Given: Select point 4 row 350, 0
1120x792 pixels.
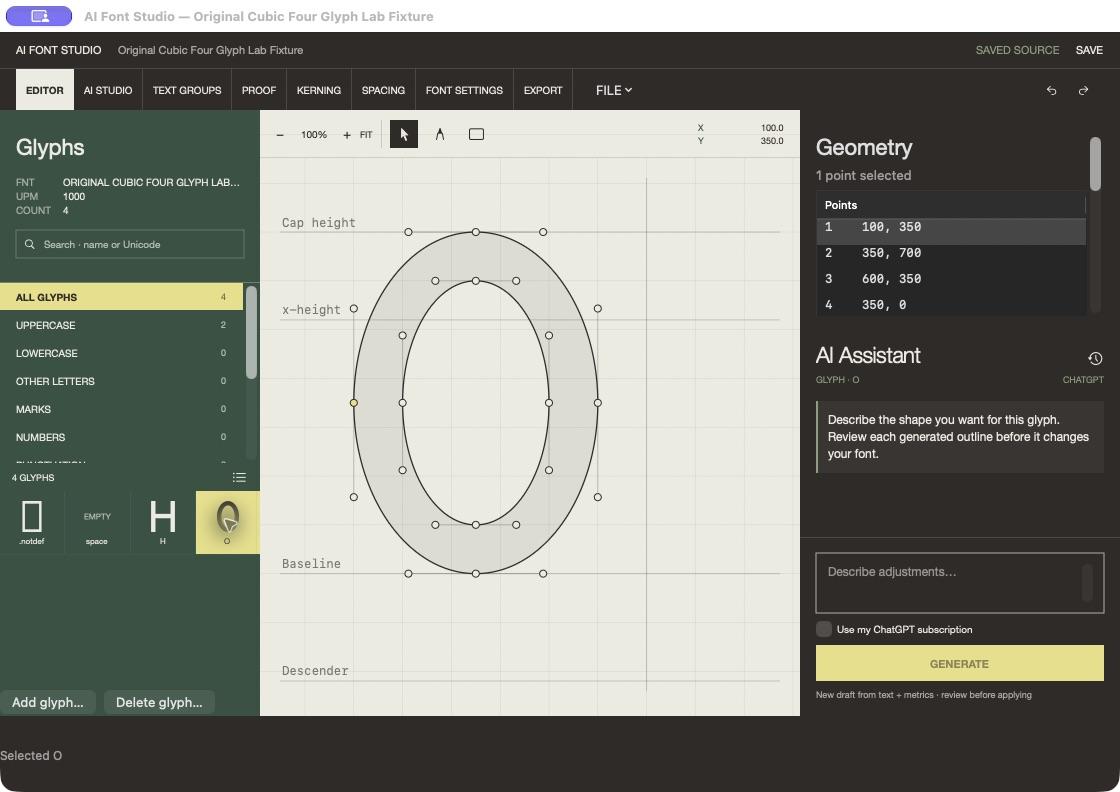Looking at the screenshot, I should click(x=951, y=304).
